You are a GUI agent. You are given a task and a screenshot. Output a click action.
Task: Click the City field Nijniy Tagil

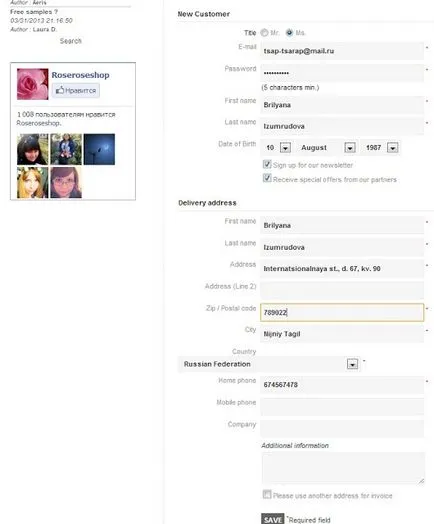(x=342, y=334)
